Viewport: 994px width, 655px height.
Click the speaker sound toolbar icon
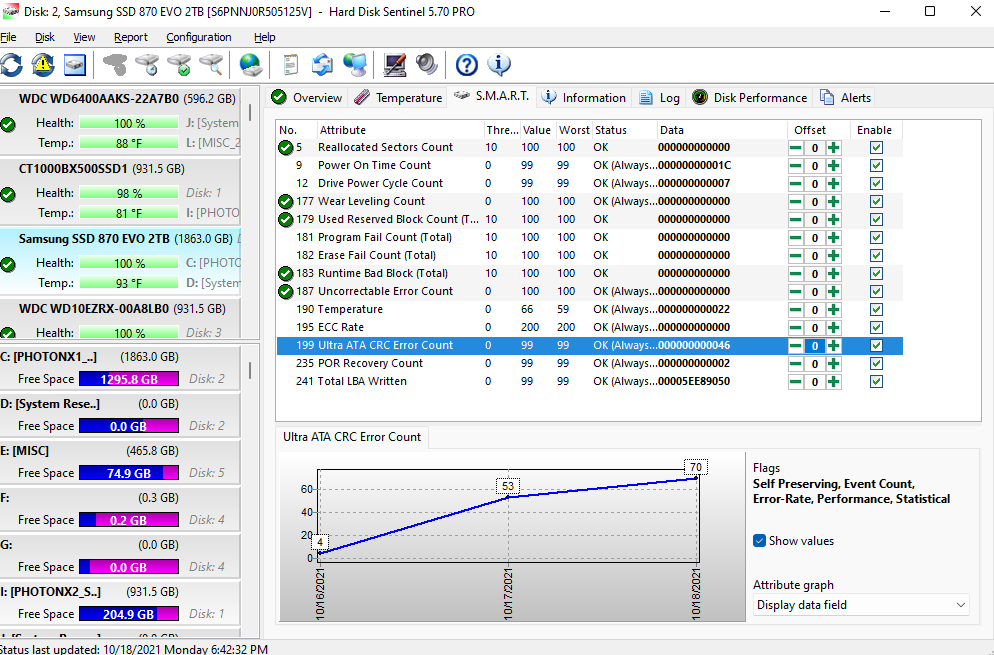tap(427, 65)
